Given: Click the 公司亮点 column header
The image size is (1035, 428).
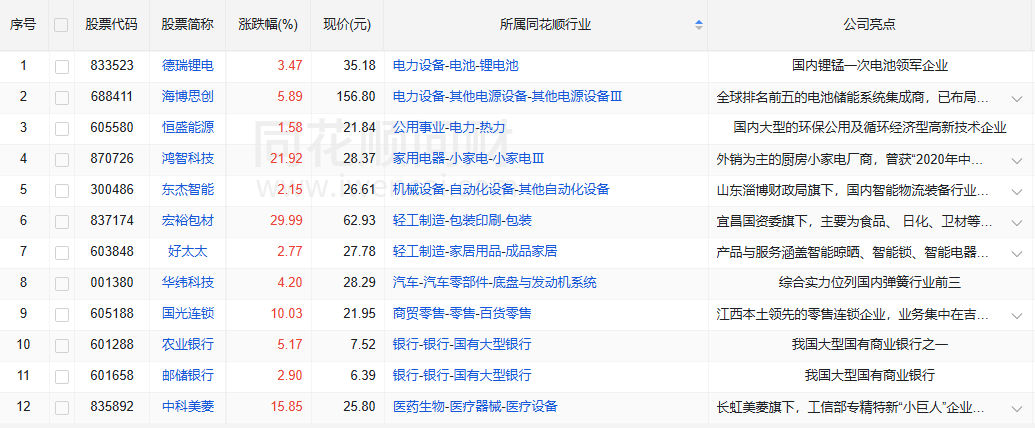Looking at the screenshot, I should (x=870, y=24).
